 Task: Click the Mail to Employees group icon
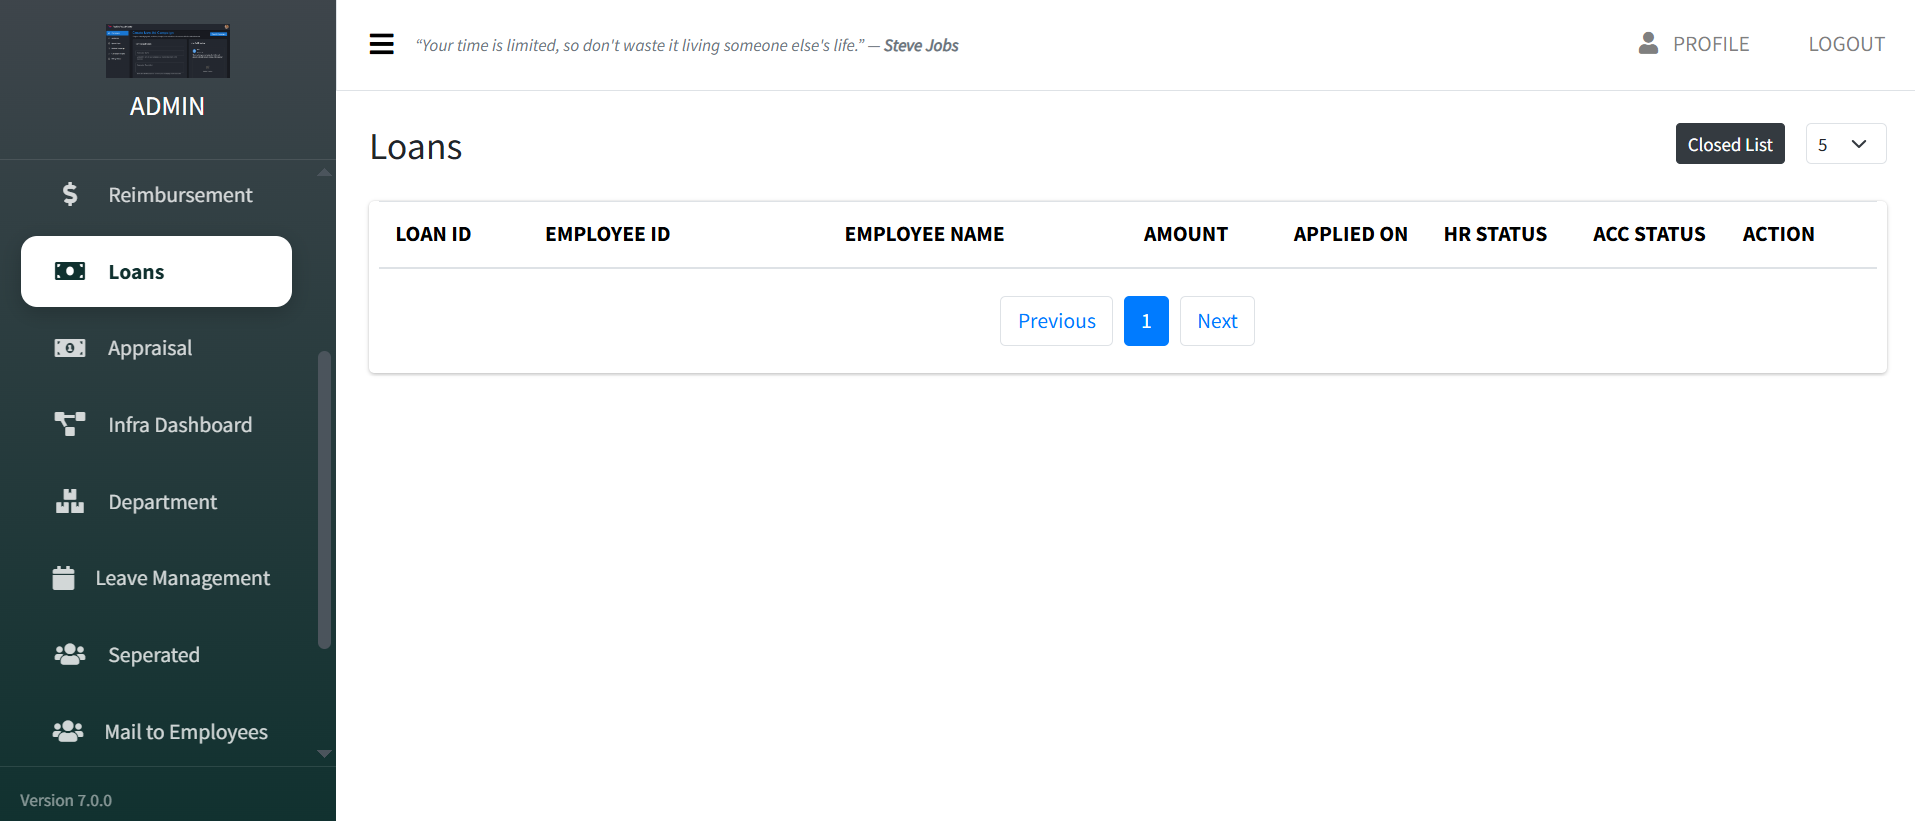[x=68, y=731]
